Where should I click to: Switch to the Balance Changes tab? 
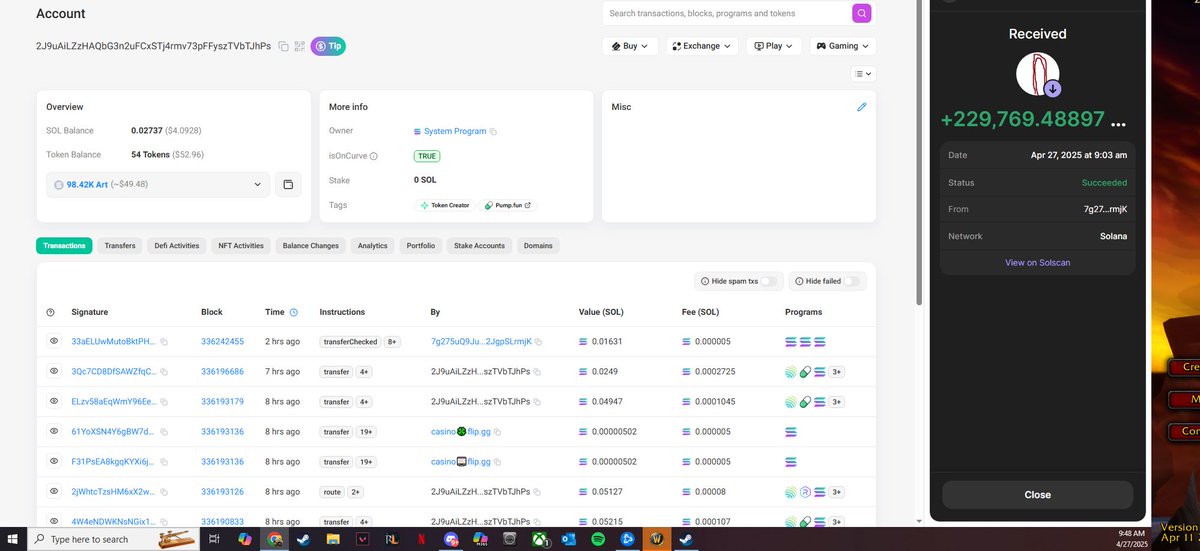coord(311,245)
